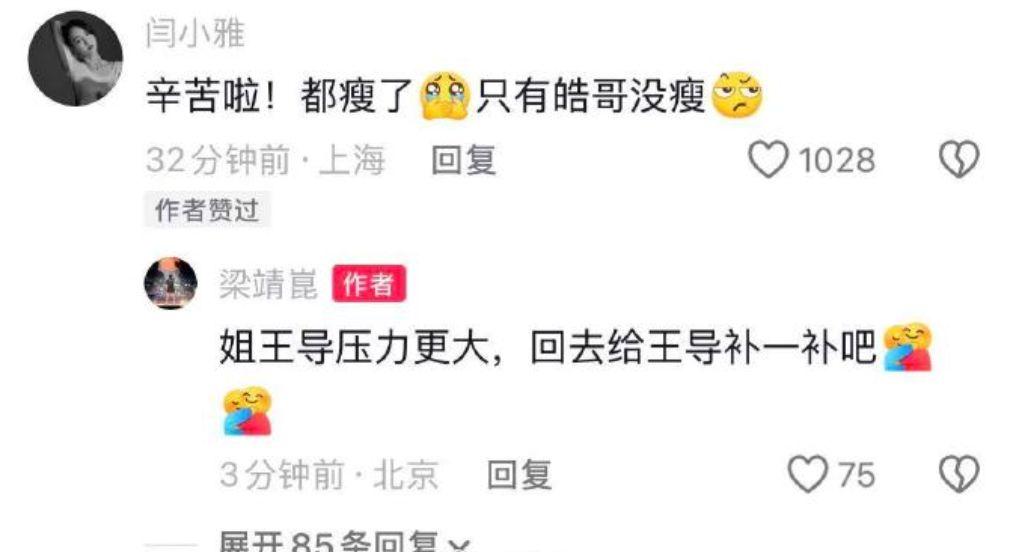Like 闫小雅's comment with heart icon
The width and height of the screenshot is (1016, 552).
(768, 159)
